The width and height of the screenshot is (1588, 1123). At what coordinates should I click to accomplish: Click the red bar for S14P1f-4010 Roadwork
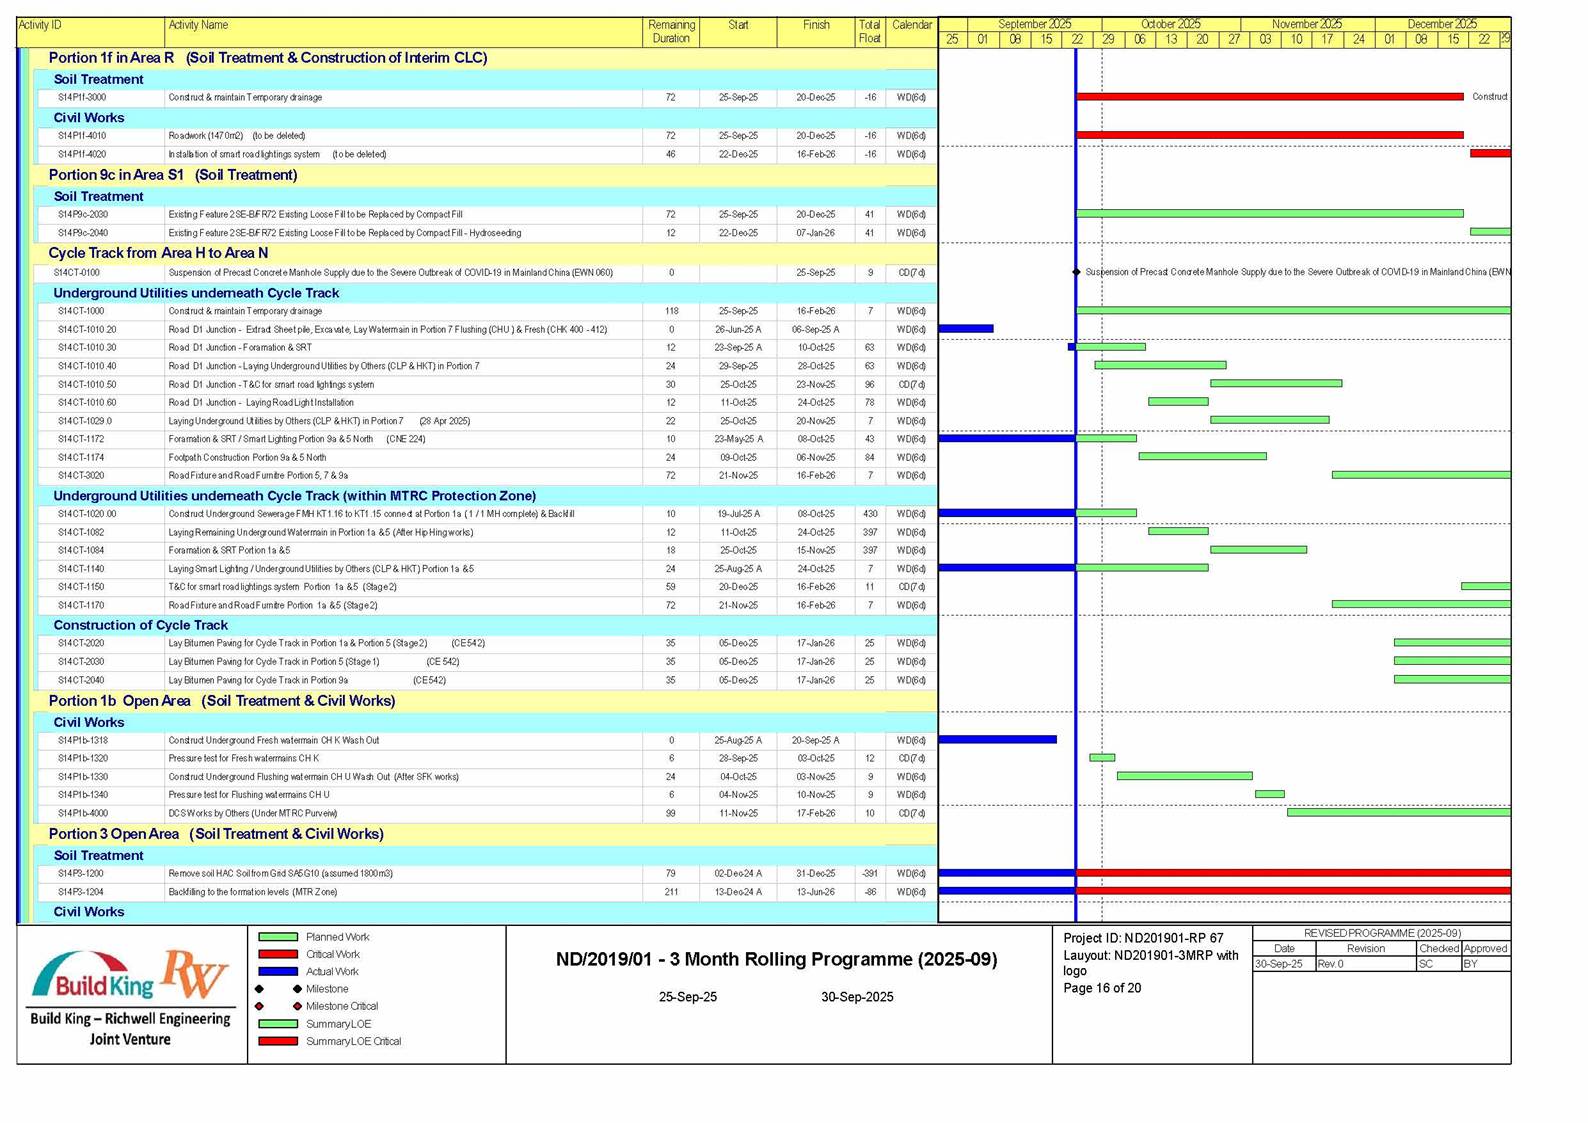tap(1269, 135)
